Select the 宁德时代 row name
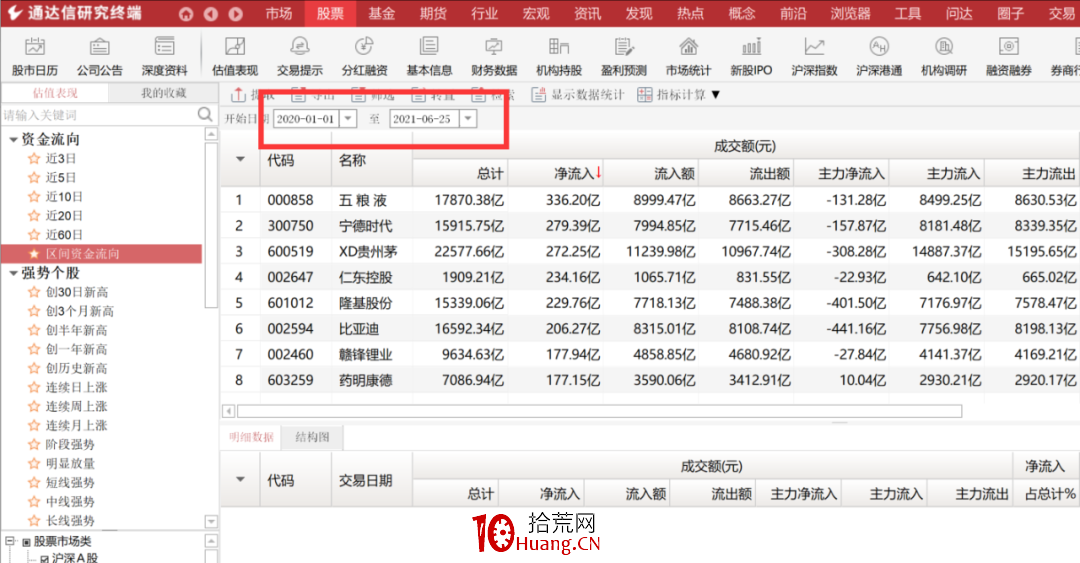The height and width of the screenshot is (563, 1080). [x=366, y=226]
